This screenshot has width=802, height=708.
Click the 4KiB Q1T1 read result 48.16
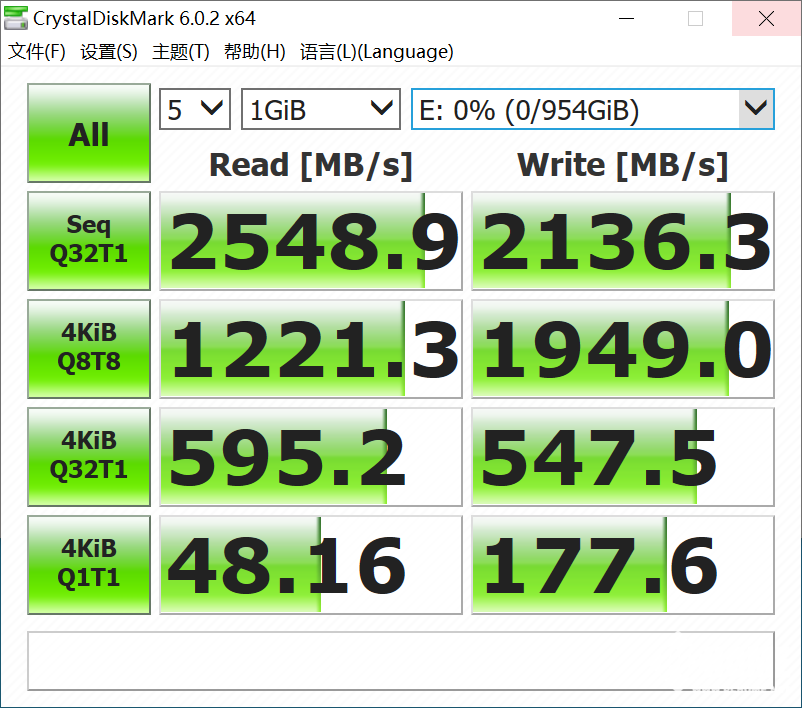coord(311,564)
